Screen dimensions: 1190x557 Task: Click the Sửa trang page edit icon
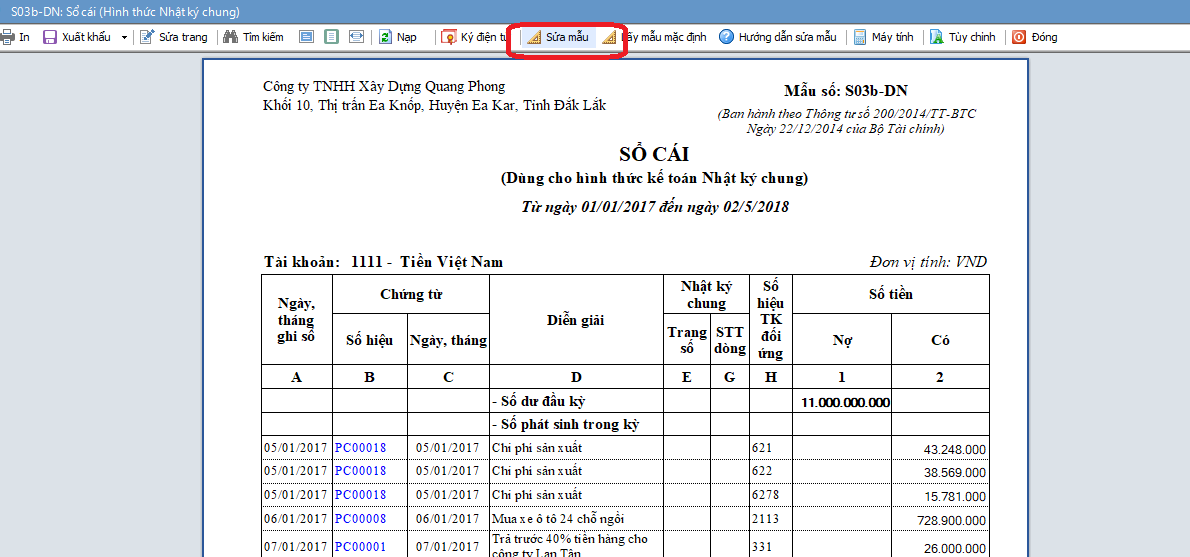[147, 36]
